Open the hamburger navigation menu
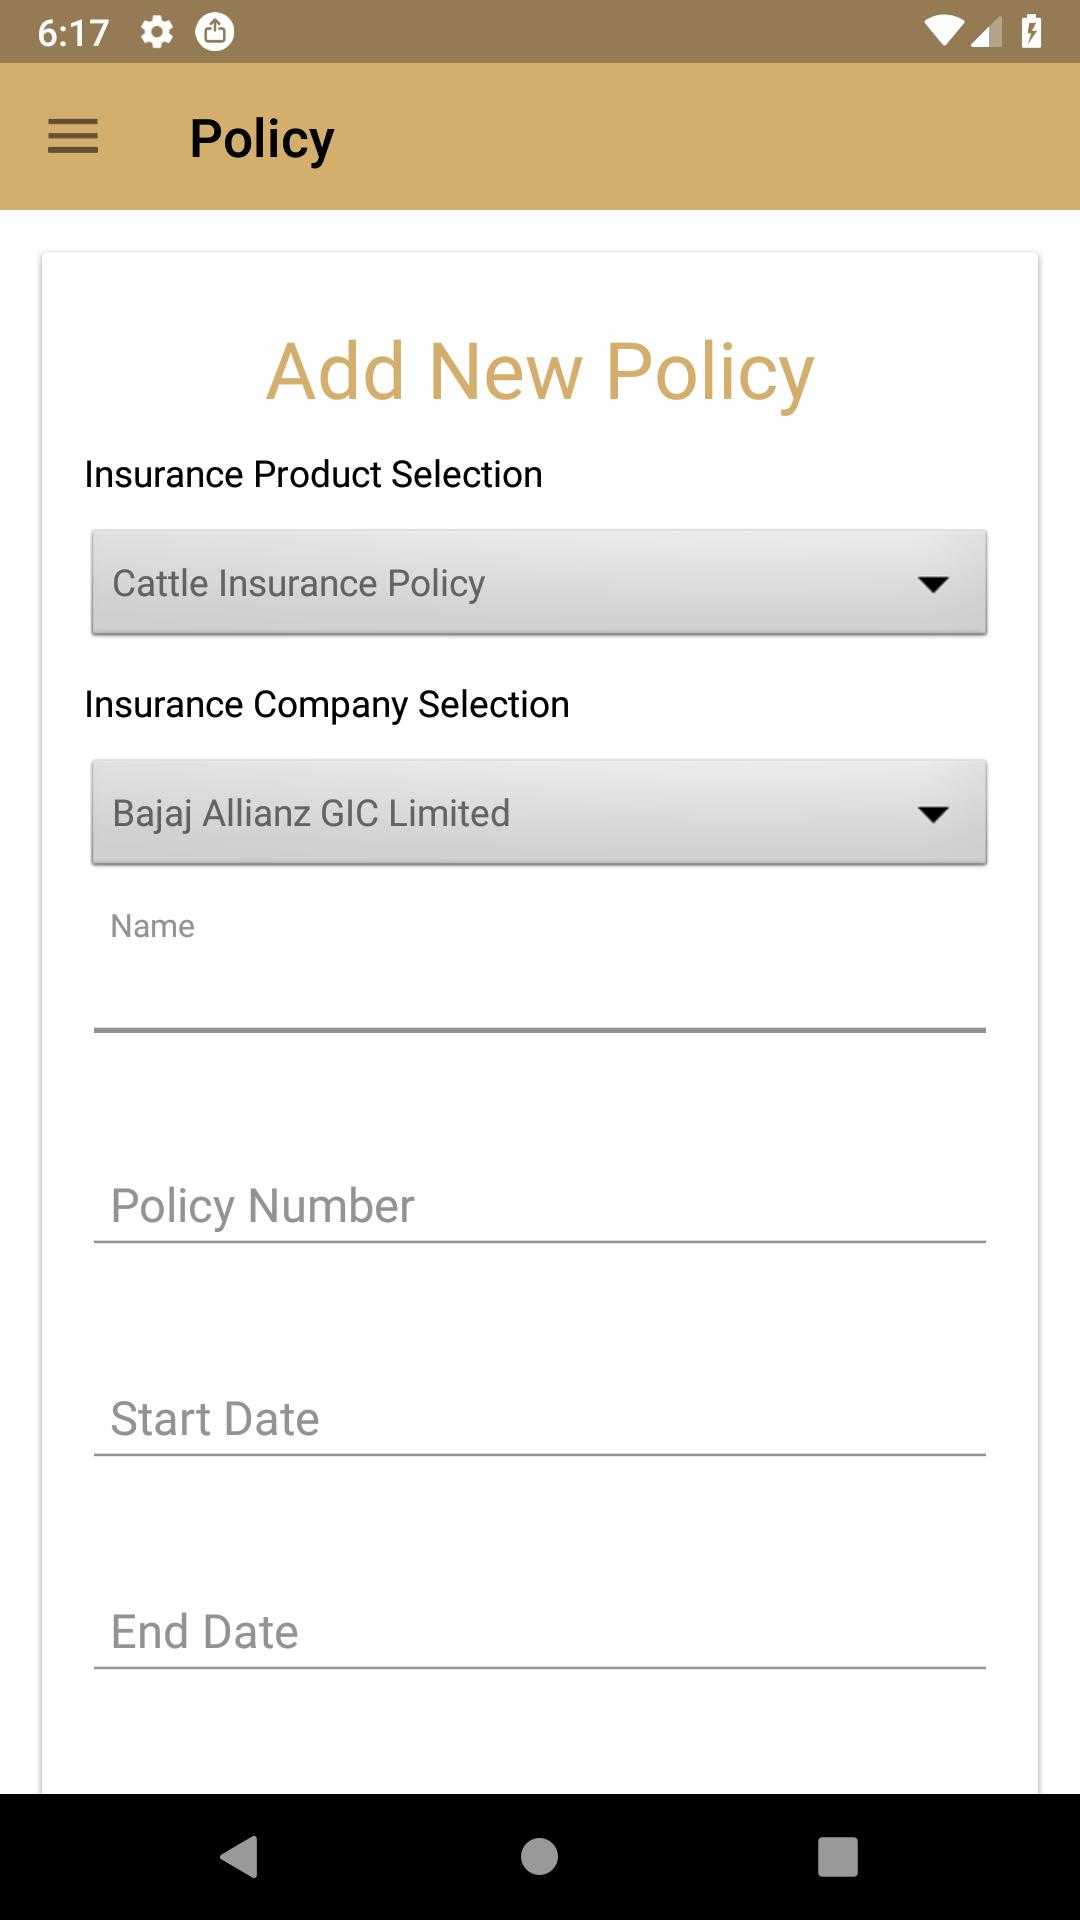 click(x=73, y=136)
